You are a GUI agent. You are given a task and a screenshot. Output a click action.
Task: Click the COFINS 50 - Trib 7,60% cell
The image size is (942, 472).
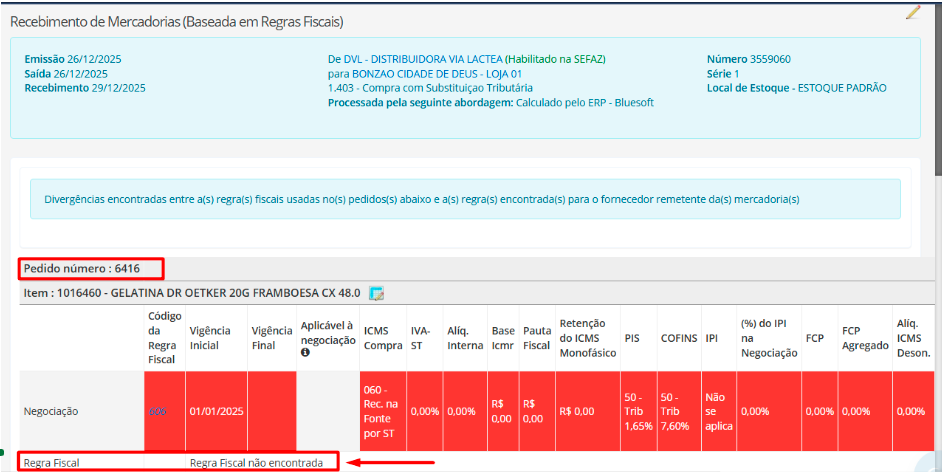click(679, 411)
